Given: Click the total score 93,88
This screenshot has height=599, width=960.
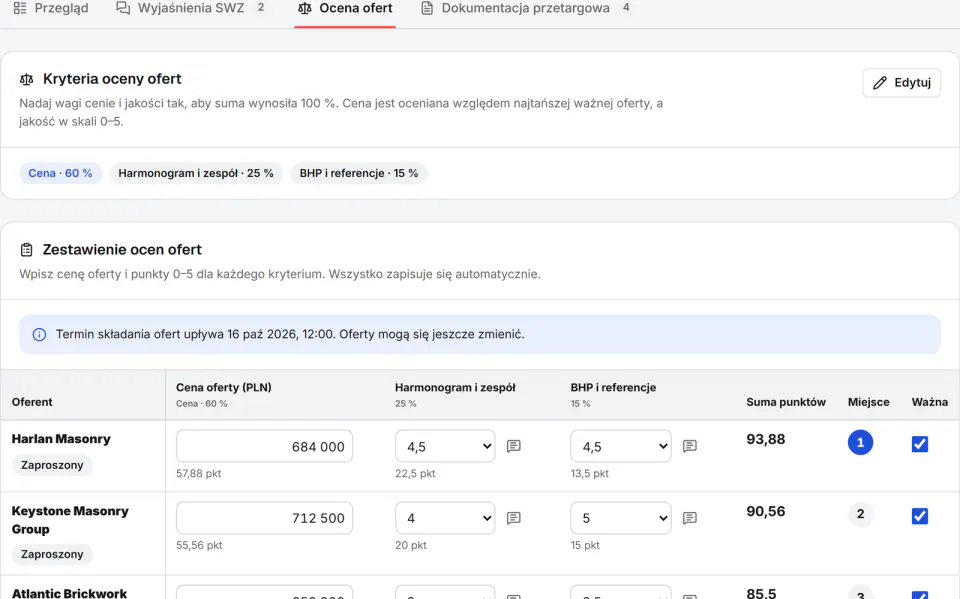Looking at the screenshot, I should 765,439.
